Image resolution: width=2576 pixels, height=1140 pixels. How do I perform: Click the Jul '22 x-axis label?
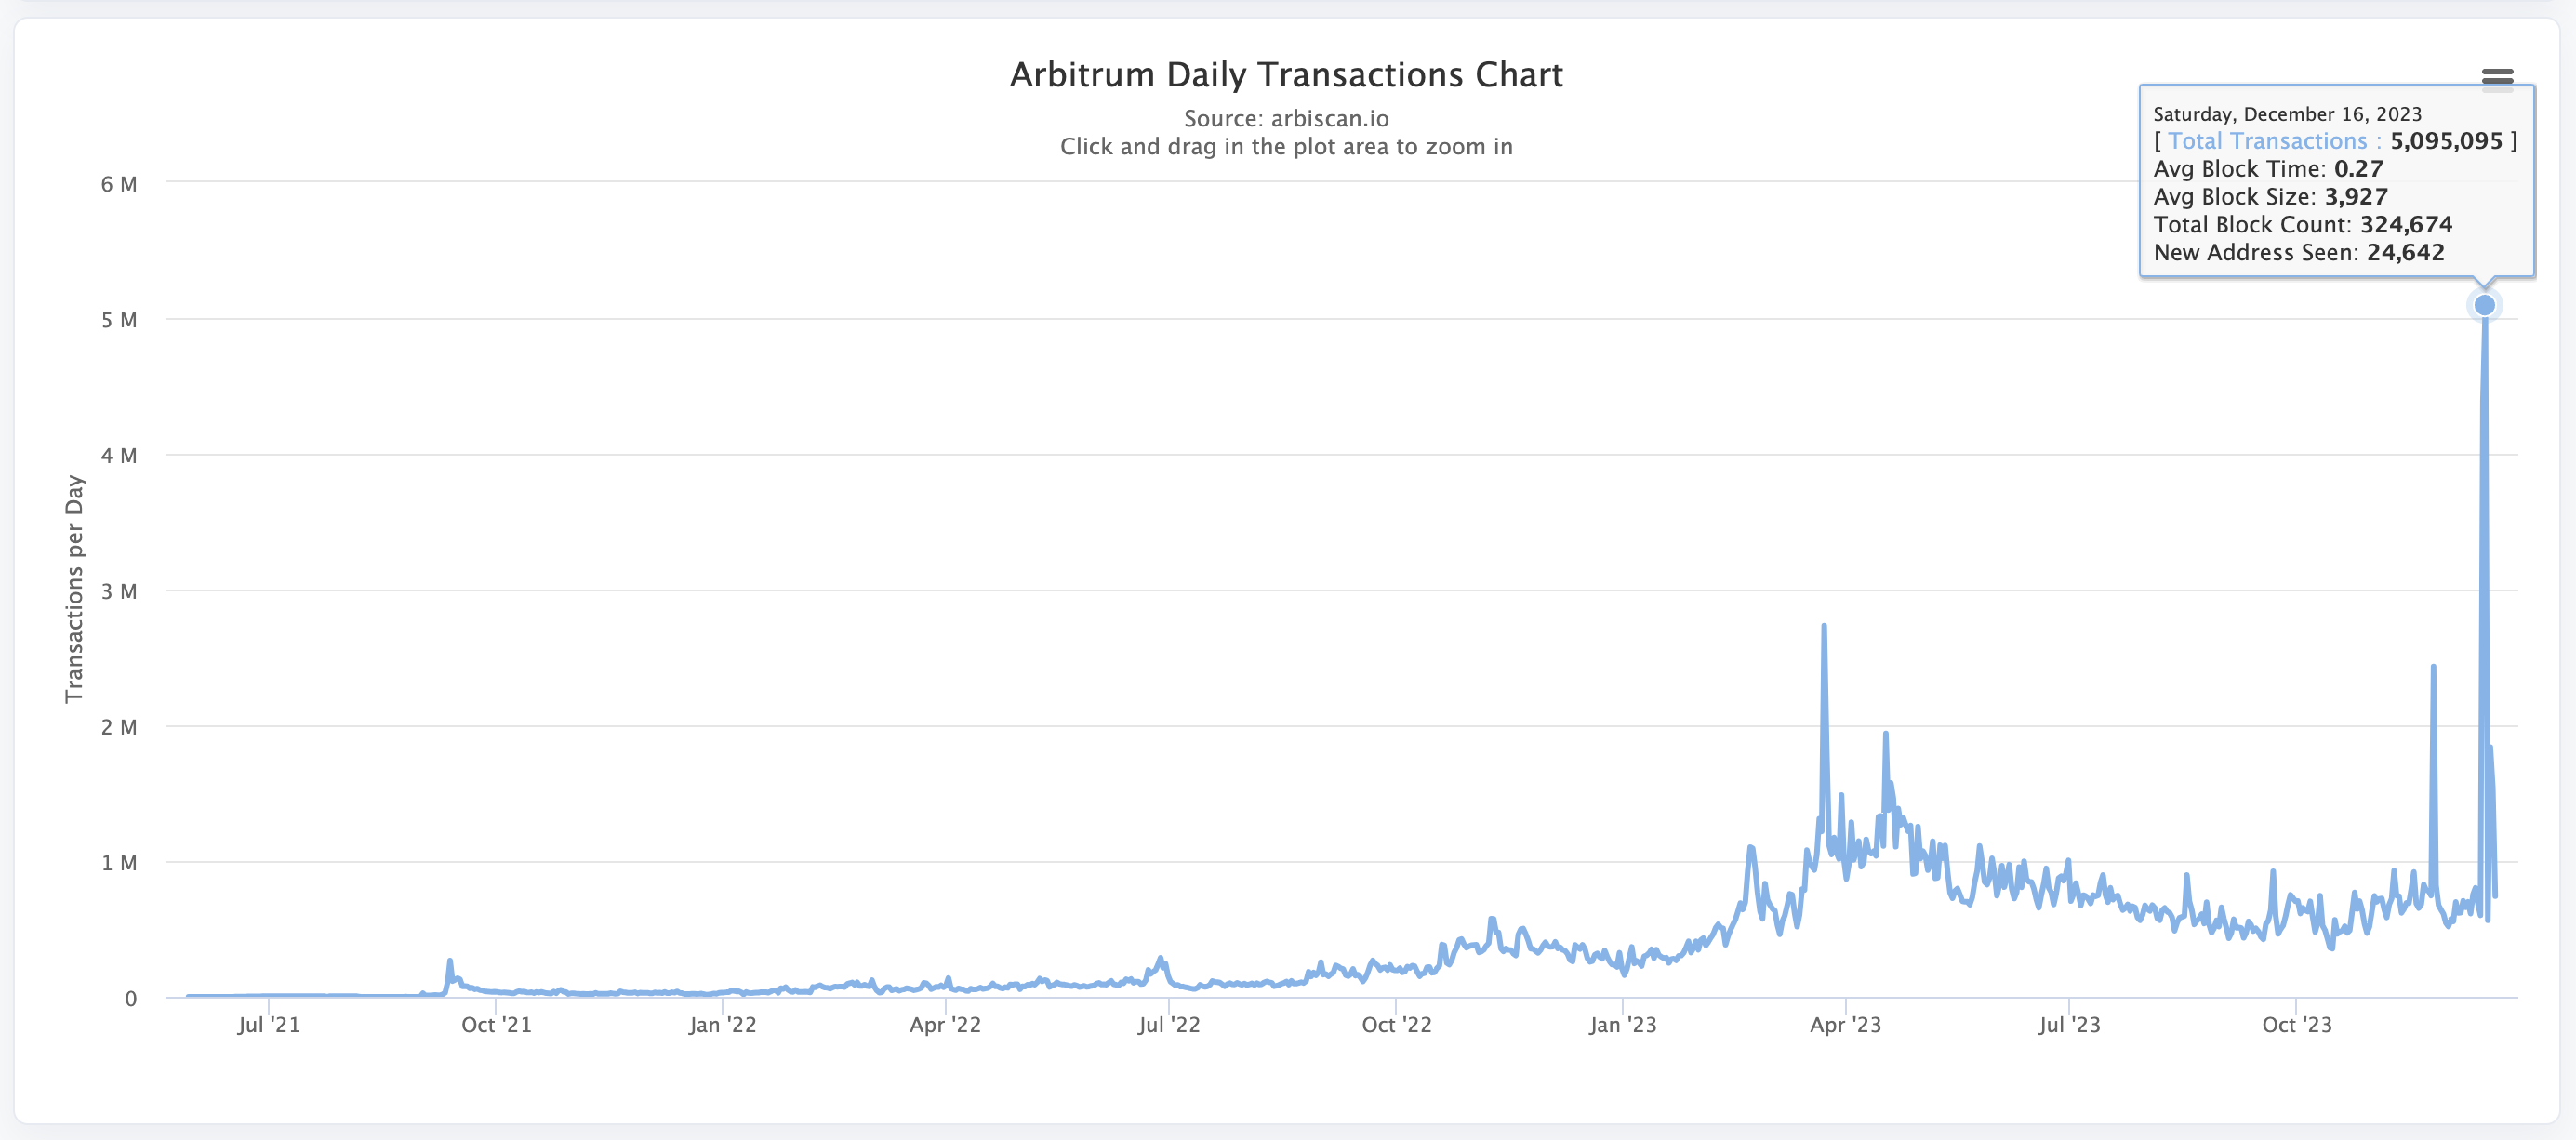[x=1169, y=1025]
